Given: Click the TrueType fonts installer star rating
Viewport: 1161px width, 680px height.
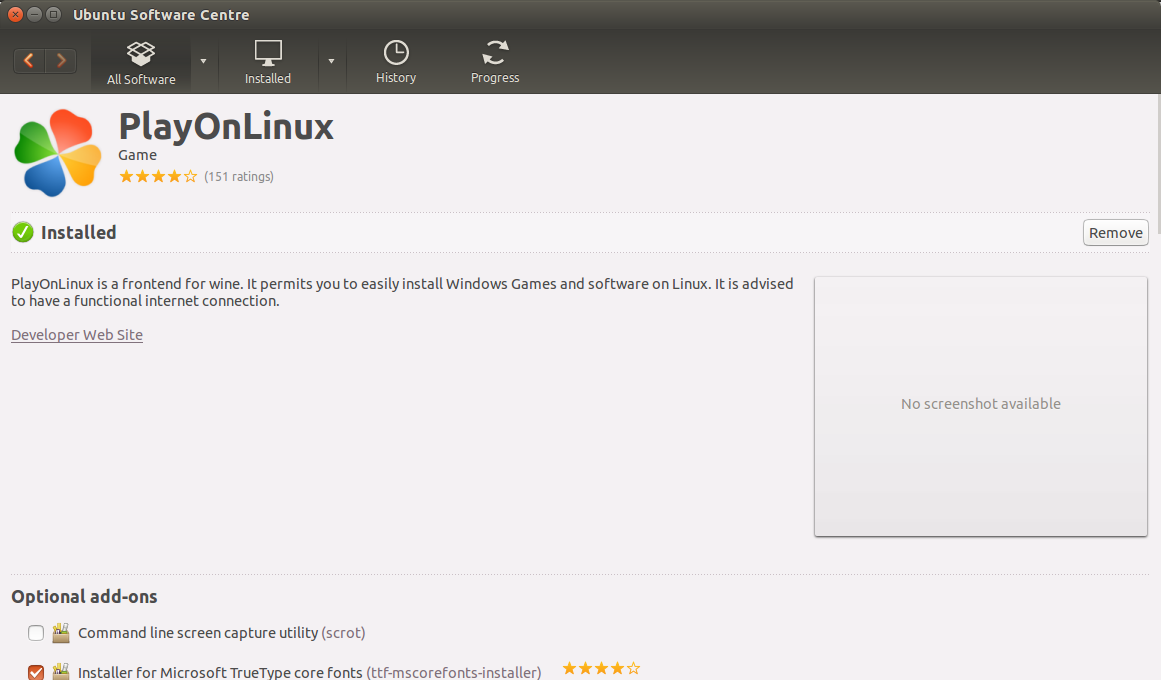Looking at the screenshot, I should 601,669.
